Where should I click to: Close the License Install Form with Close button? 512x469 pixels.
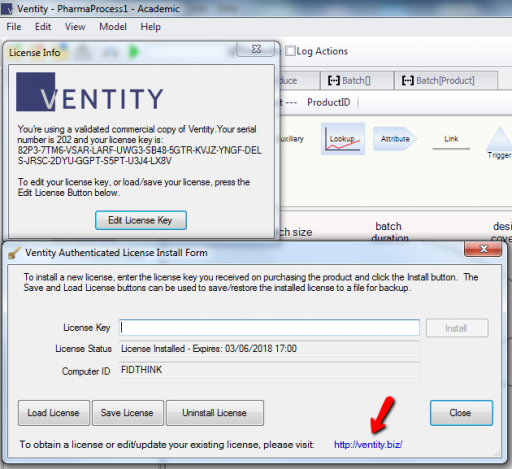coord(461,413)
